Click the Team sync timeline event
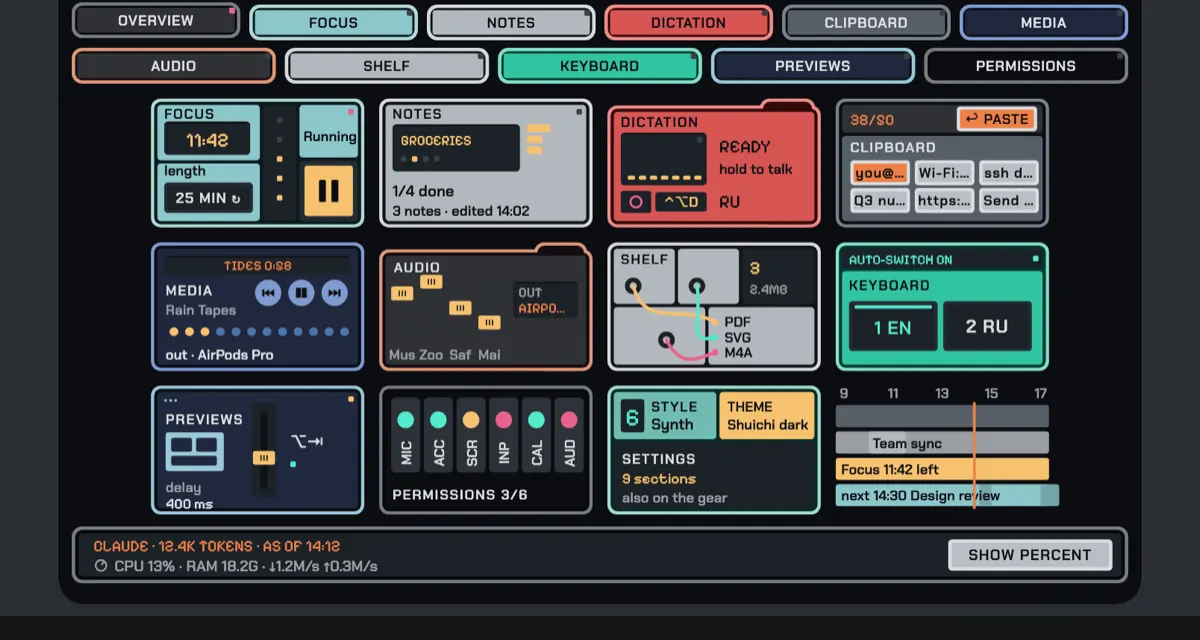 click(x=942, y=443)
